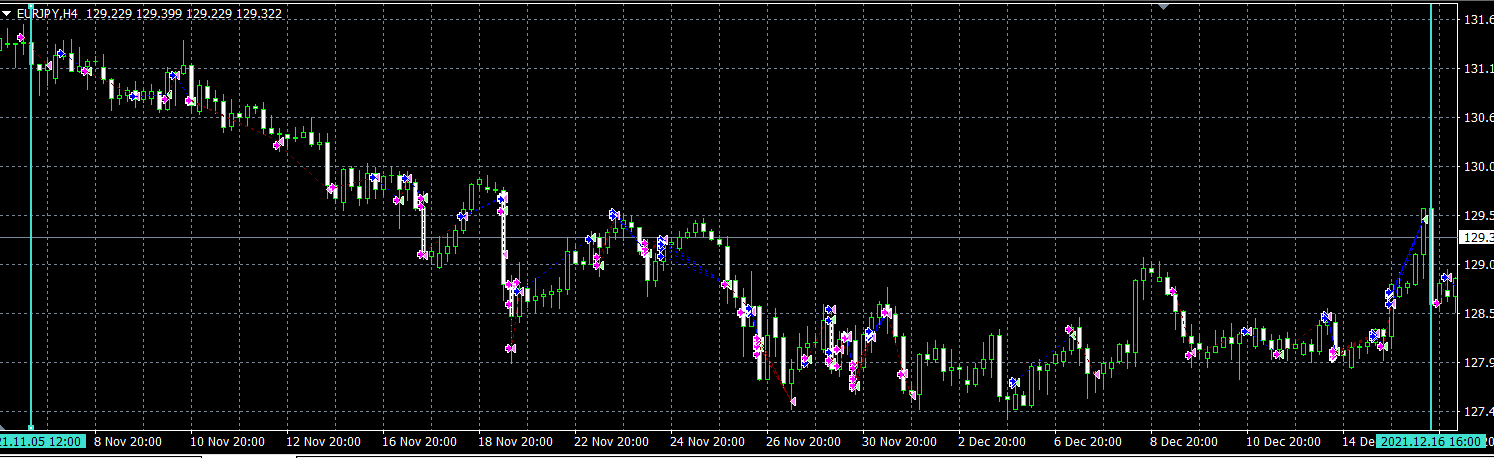Click the 26 Nov 20:00 time label

point(803,441)
